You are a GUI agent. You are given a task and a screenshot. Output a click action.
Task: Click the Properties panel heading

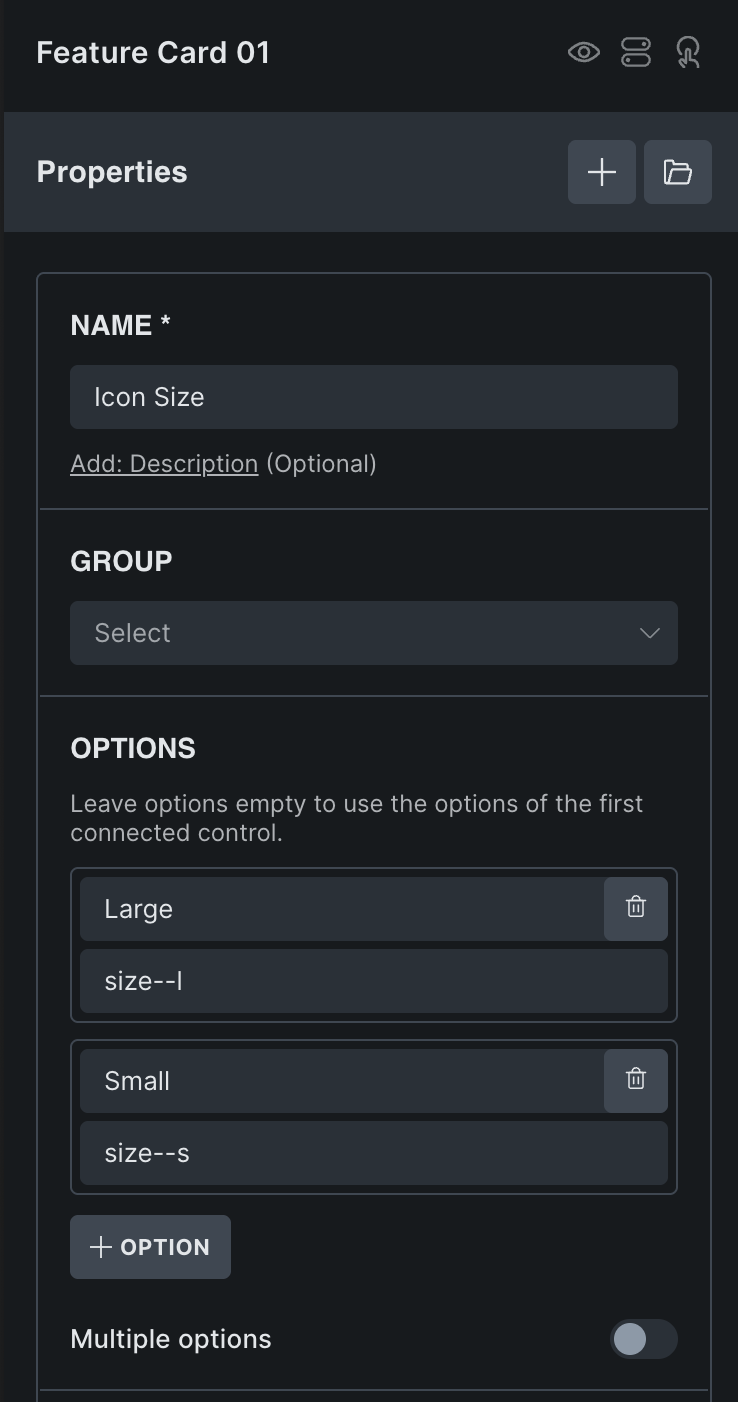tap(112, 172)
